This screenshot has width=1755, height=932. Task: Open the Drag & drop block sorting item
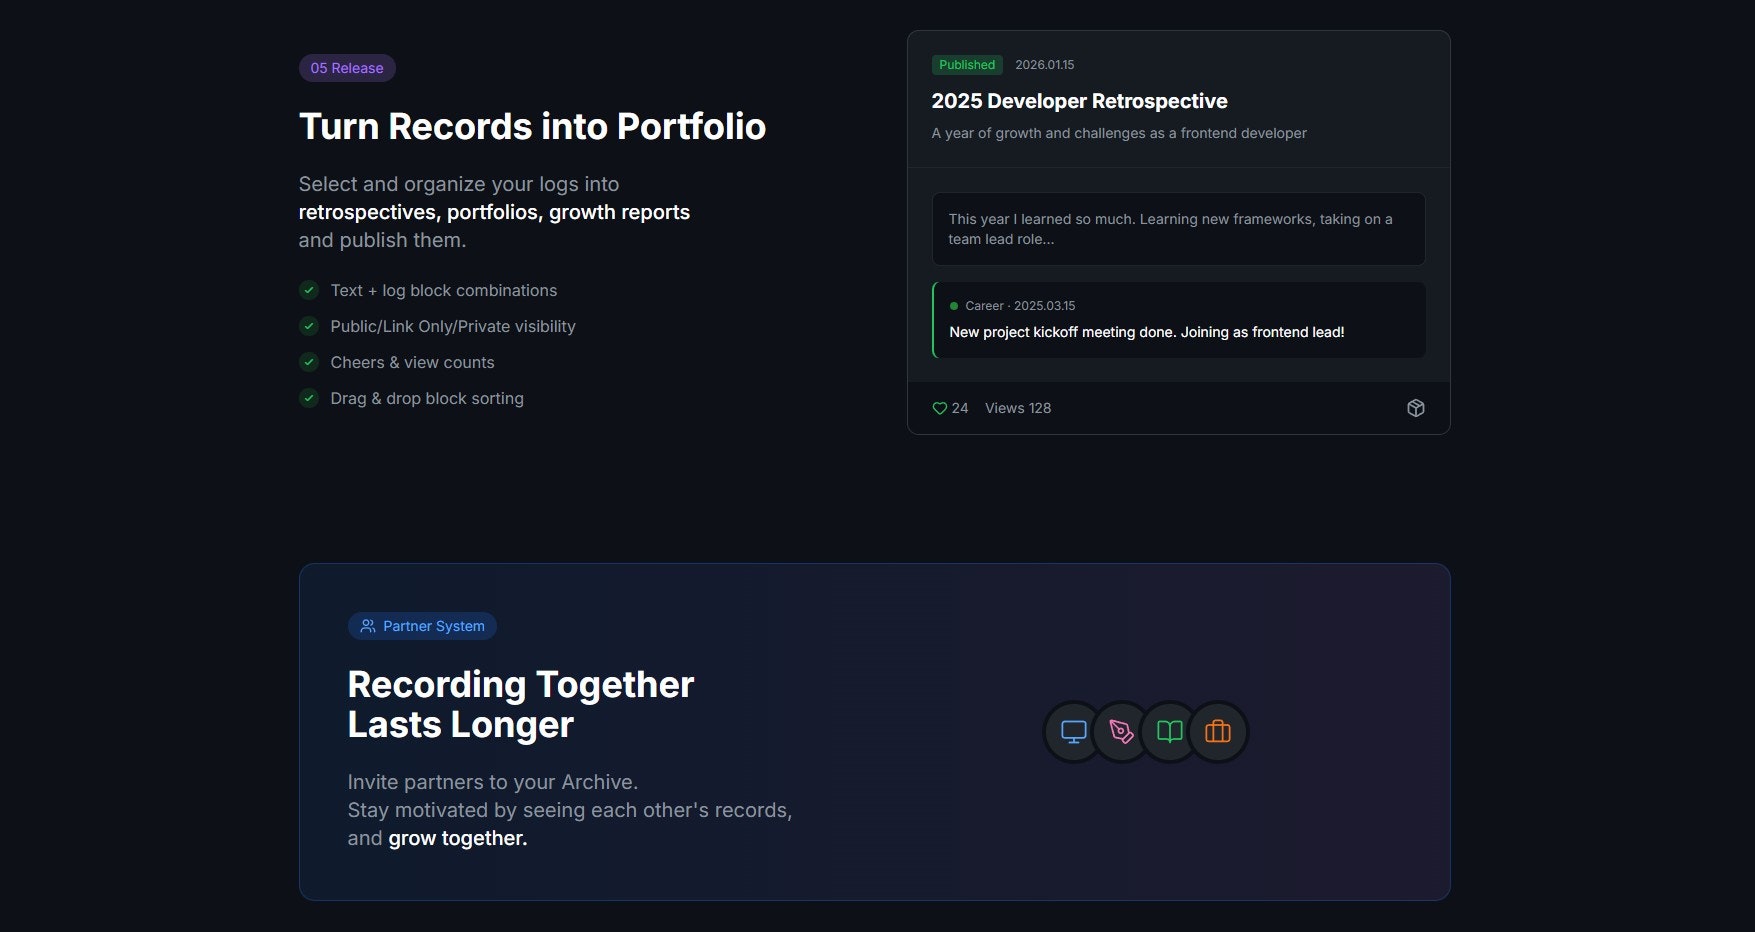(427, 398)
